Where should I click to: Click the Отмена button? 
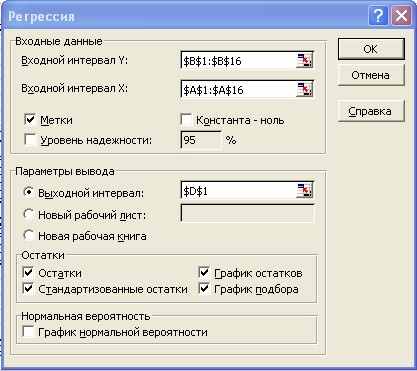371,75
